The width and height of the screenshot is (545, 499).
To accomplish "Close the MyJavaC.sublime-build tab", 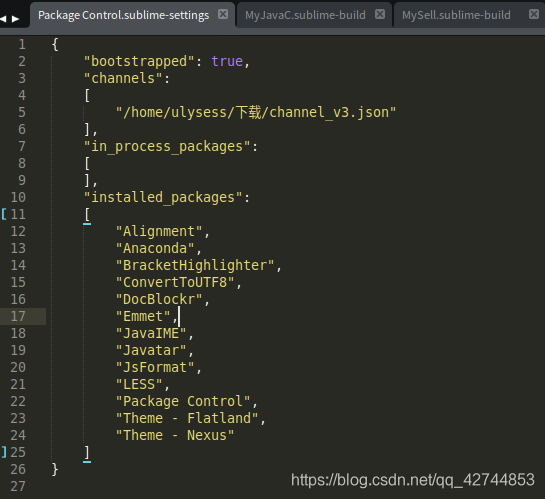I will pyautogui.click(x=380, y=14).
